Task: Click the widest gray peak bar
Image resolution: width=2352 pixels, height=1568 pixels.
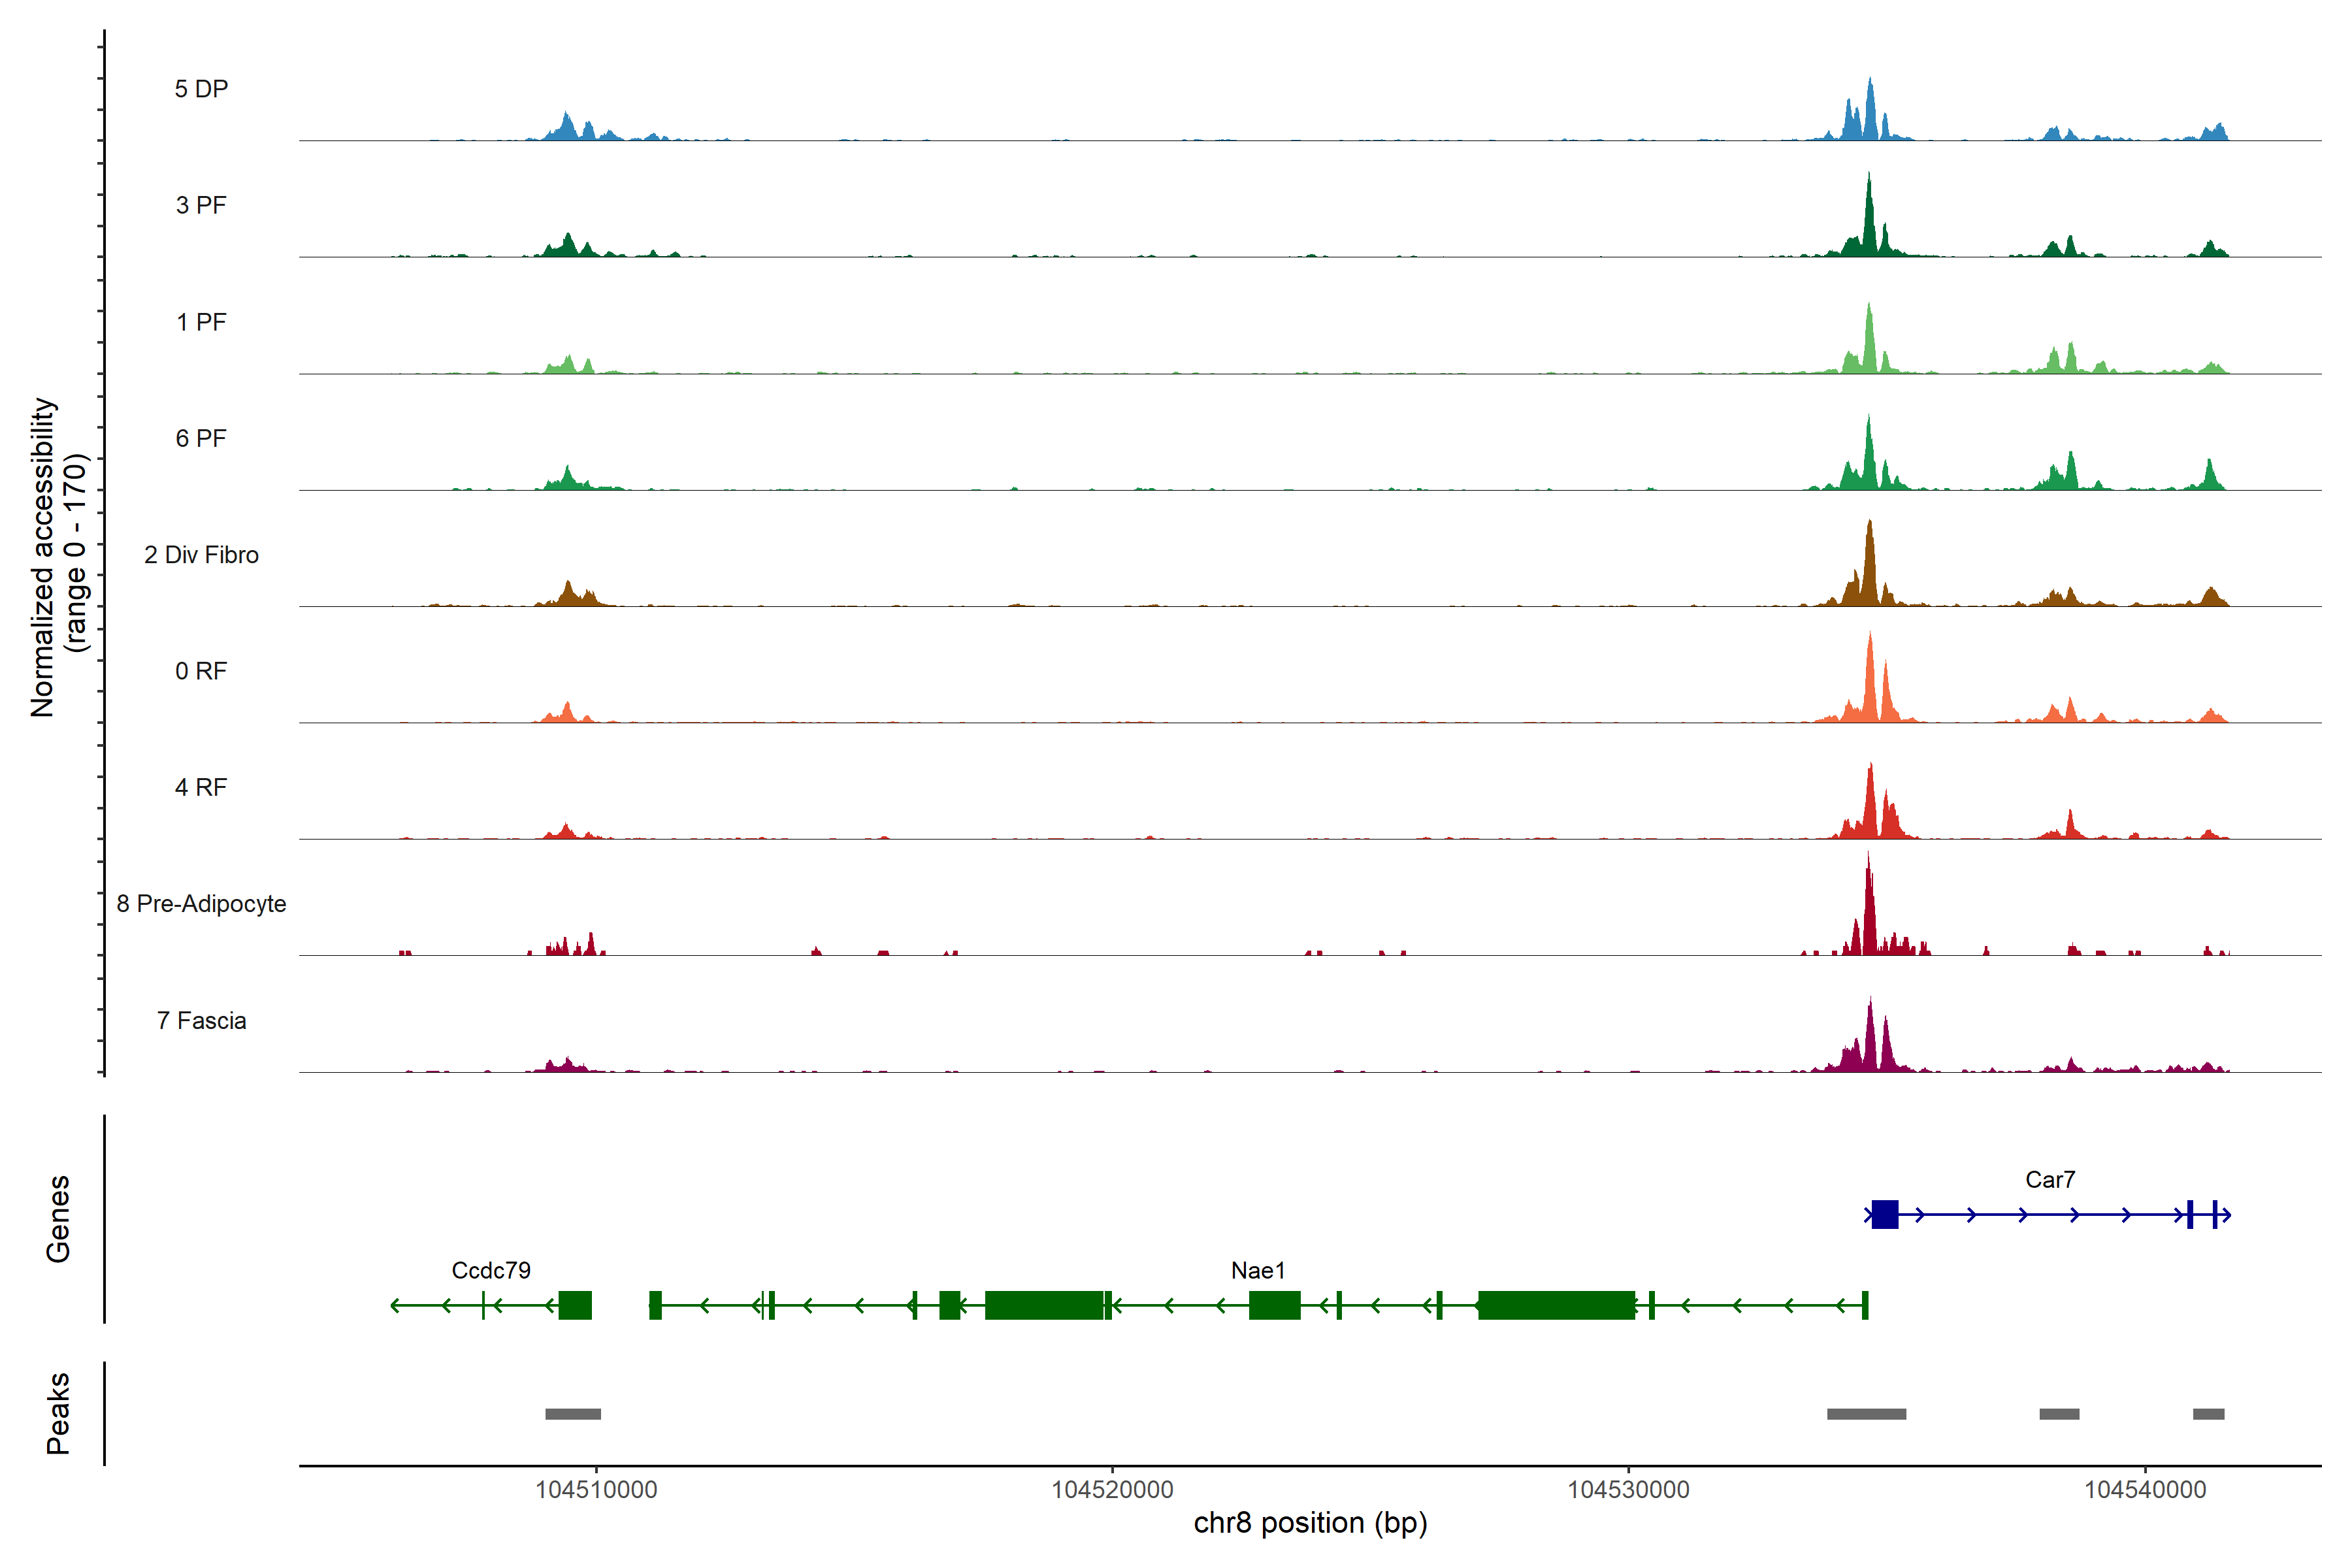Action: [1866, 1413]
